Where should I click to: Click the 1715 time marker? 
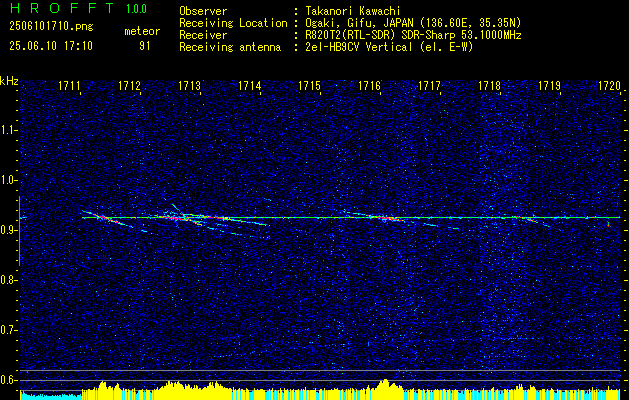pyautogui.click(x=309, y=86)
